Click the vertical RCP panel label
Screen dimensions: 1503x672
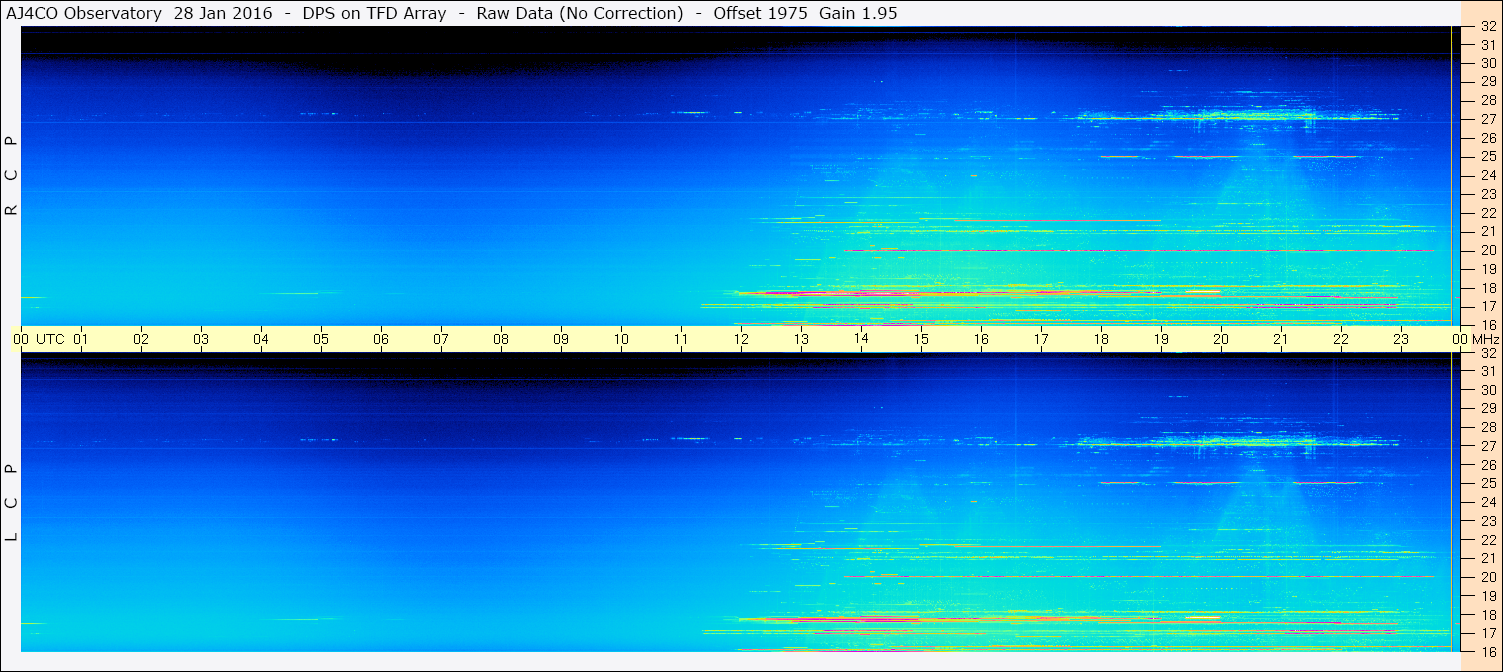[x=12, y=176]
